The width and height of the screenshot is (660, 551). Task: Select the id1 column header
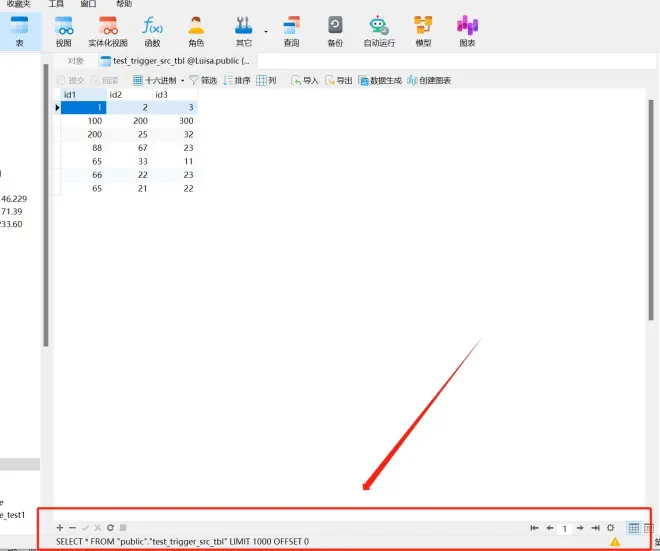point(83,95)
